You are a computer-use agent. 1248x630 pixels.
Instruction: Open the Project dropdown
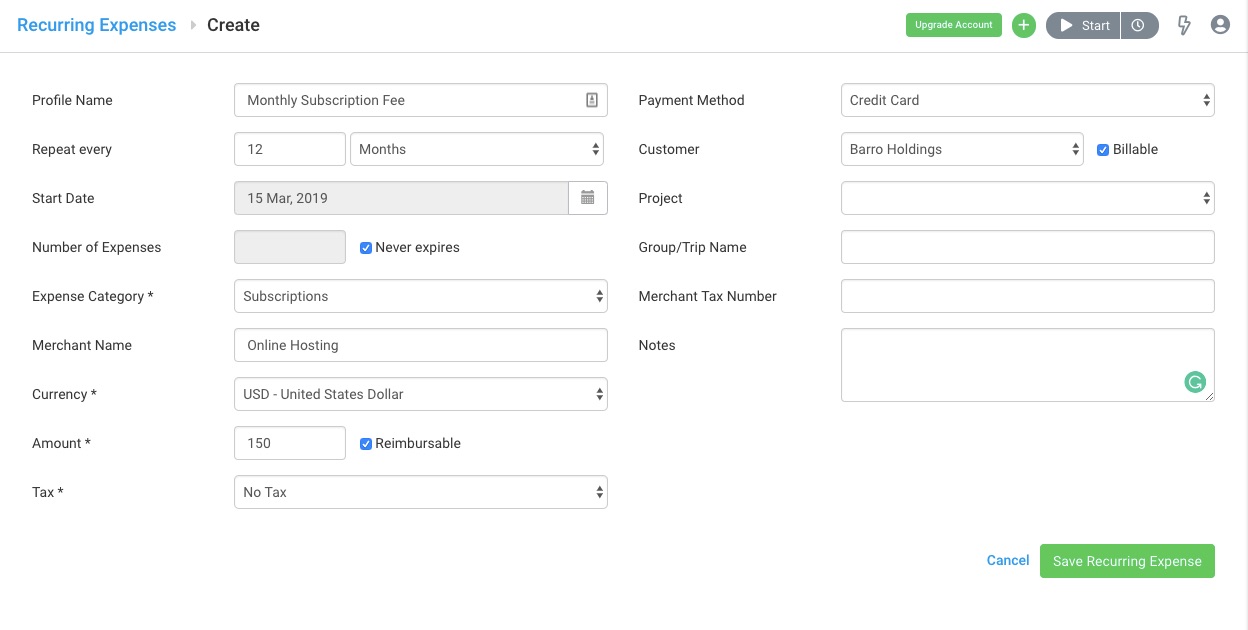[x=1028, y=198]
